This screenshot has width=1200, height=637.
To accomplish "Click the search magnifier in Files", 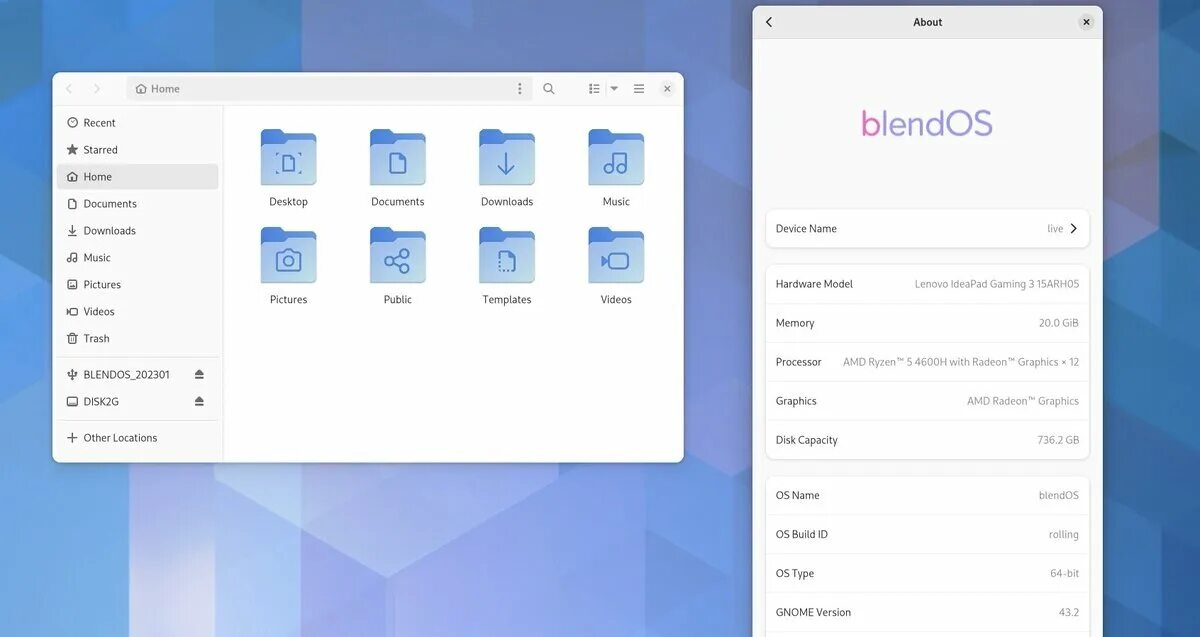I will 549,89.
